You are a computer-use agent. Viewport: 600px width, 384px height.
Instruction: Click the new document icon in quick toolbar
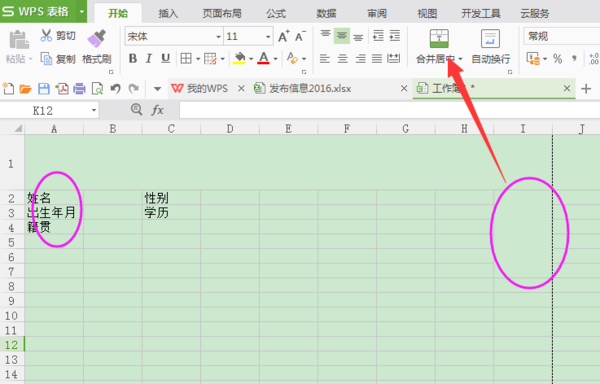coord(8,88)
